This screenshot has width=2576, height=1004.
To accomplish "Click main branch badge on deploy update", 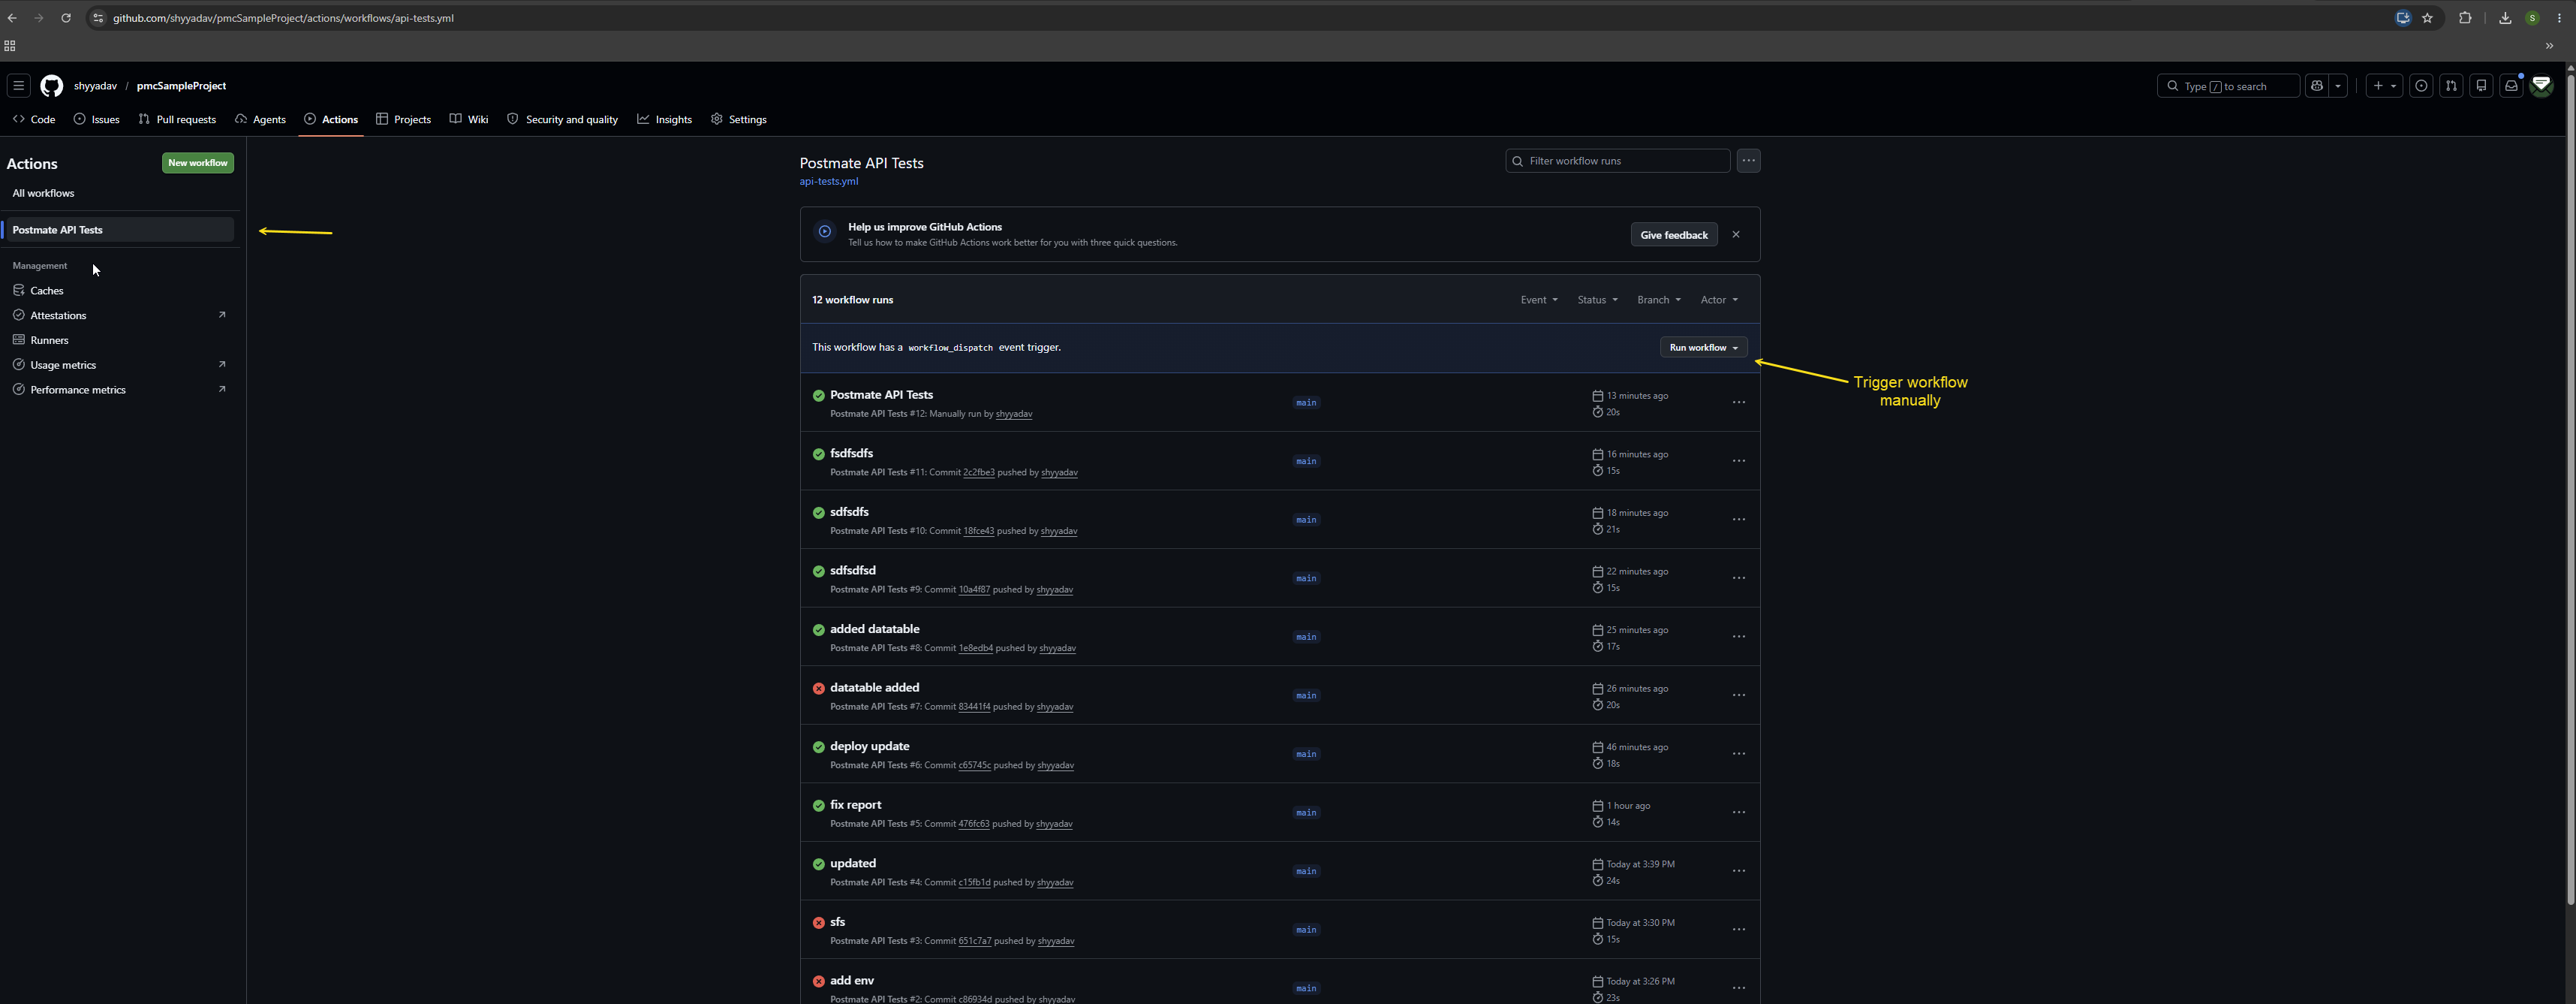I will coord(1306,754).
